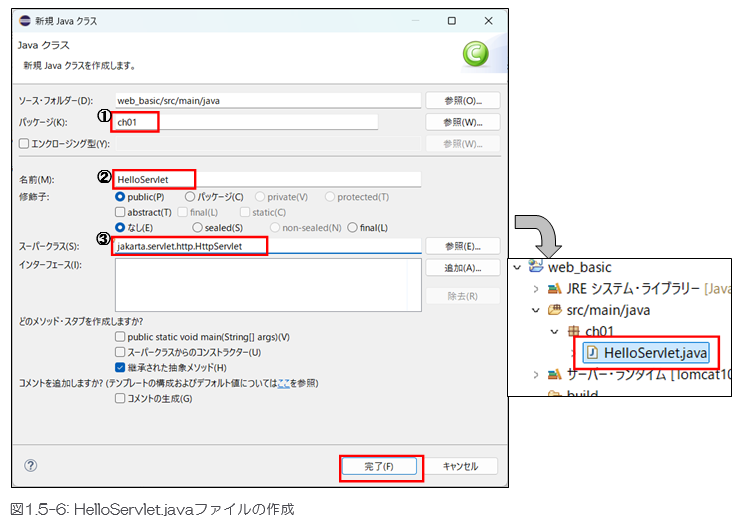Click the キャンセル button
Image resolution: width=736 pixels, height=521 pixels.
point(460,466)
